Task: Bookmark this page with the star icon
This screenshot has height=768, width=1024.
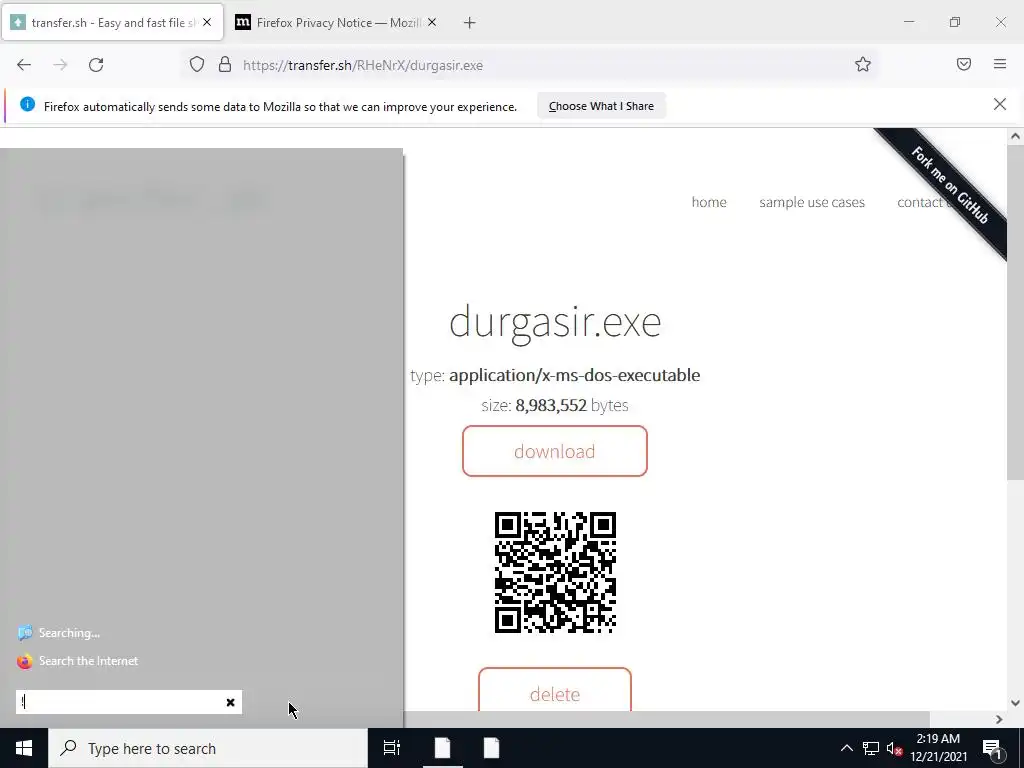Action: [863, 65]
